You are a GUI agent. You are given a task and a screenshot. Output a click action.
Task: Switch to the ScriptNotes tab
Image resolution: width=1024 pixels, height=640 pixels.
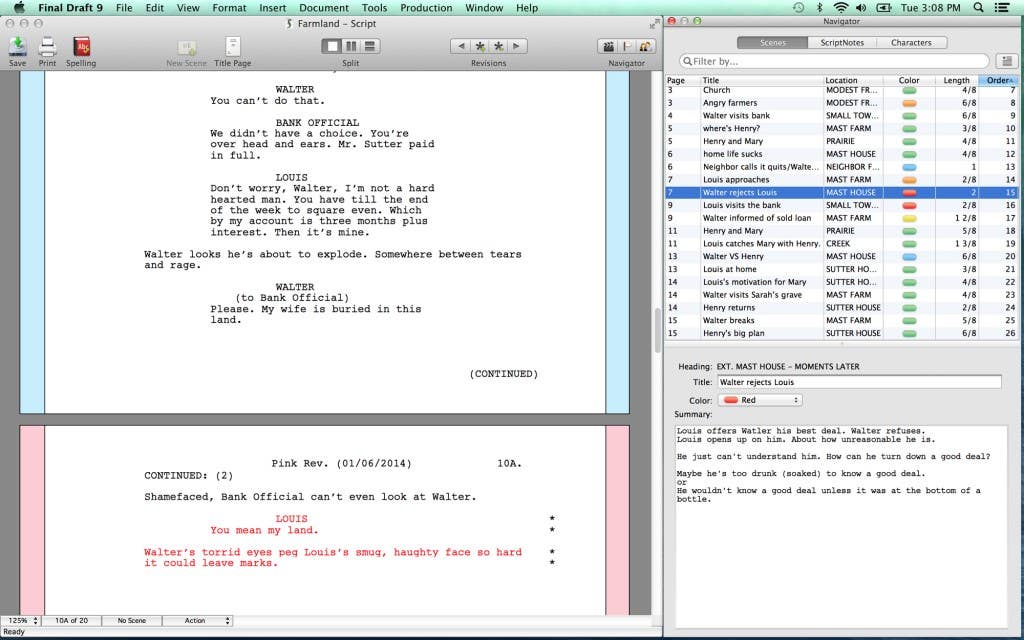(841, 42)
